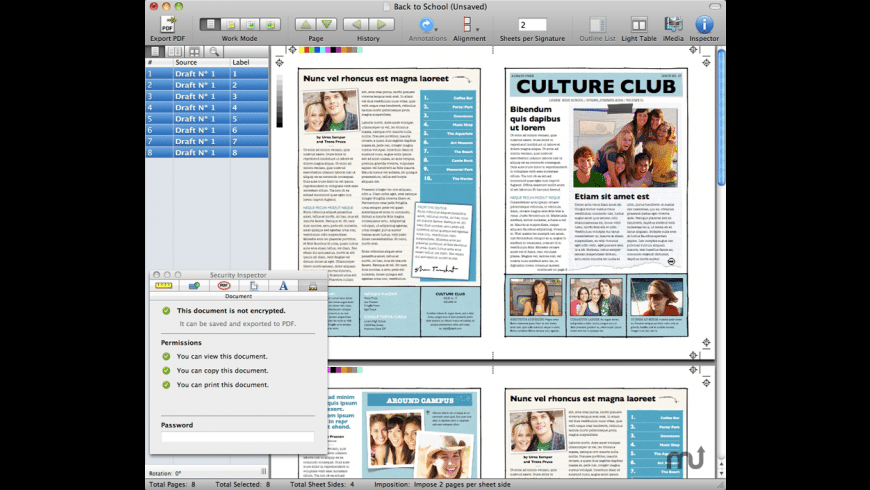The height and width of the screenshot is (490, 870).
Task: Click the vertical scrollbar thumb
Action: click(x=721, y=117)
